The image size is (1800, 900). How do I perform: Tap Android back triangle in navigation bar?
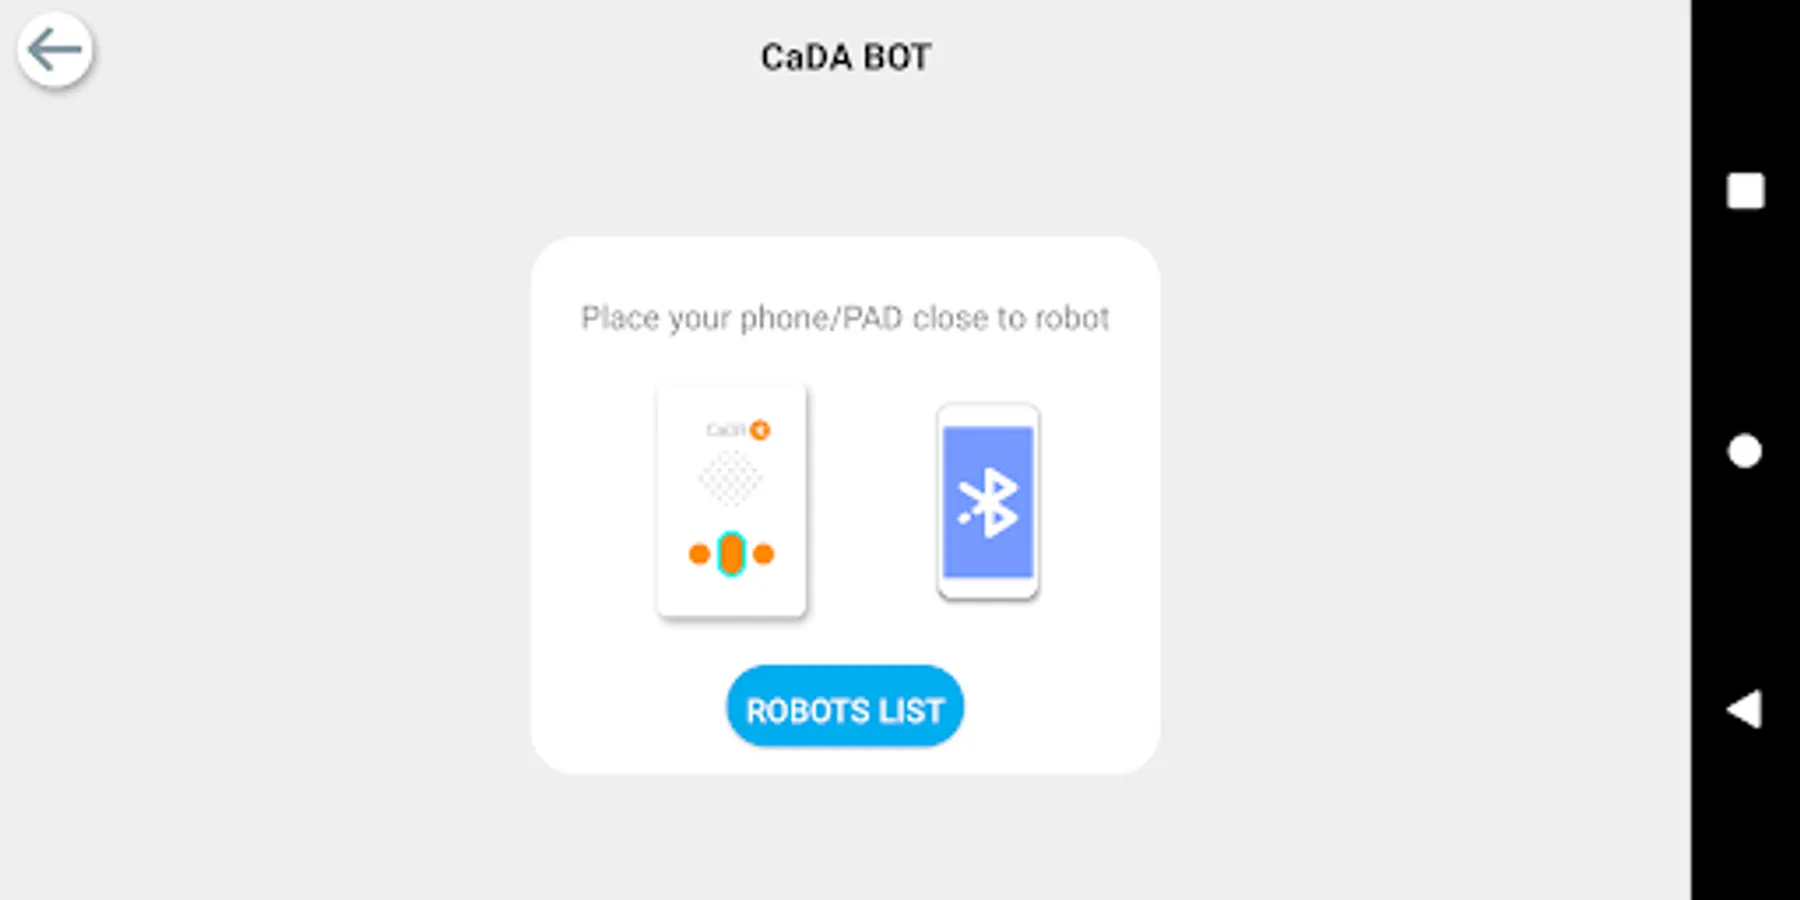(x=1745, y=709)
